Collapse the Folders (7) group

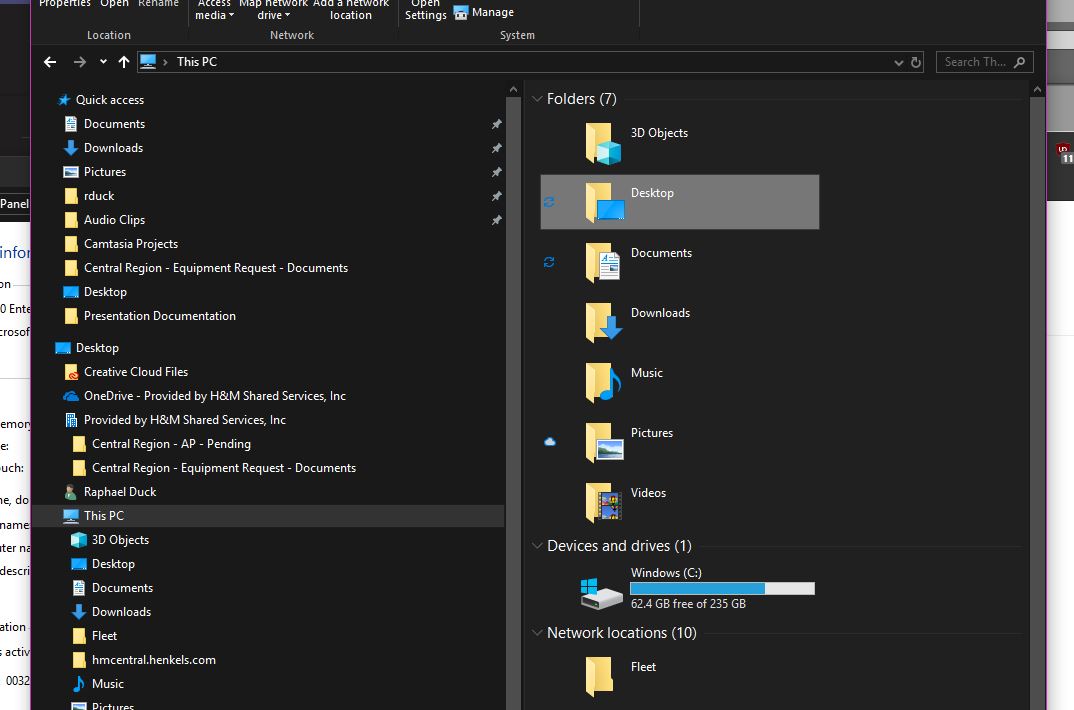pyautogui.click(x=537, y=99)
